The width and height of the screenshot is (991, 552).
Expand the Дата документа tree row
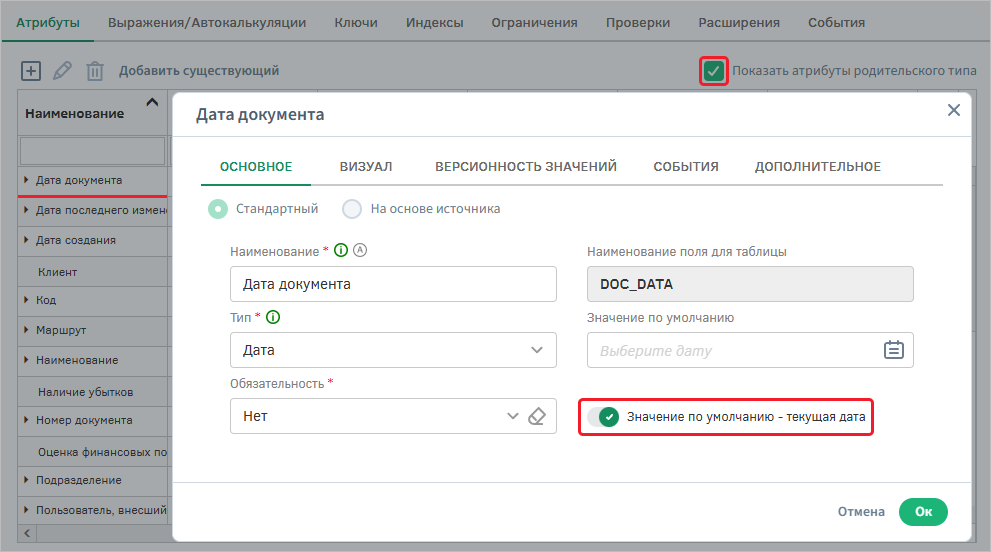coord(26,180)
